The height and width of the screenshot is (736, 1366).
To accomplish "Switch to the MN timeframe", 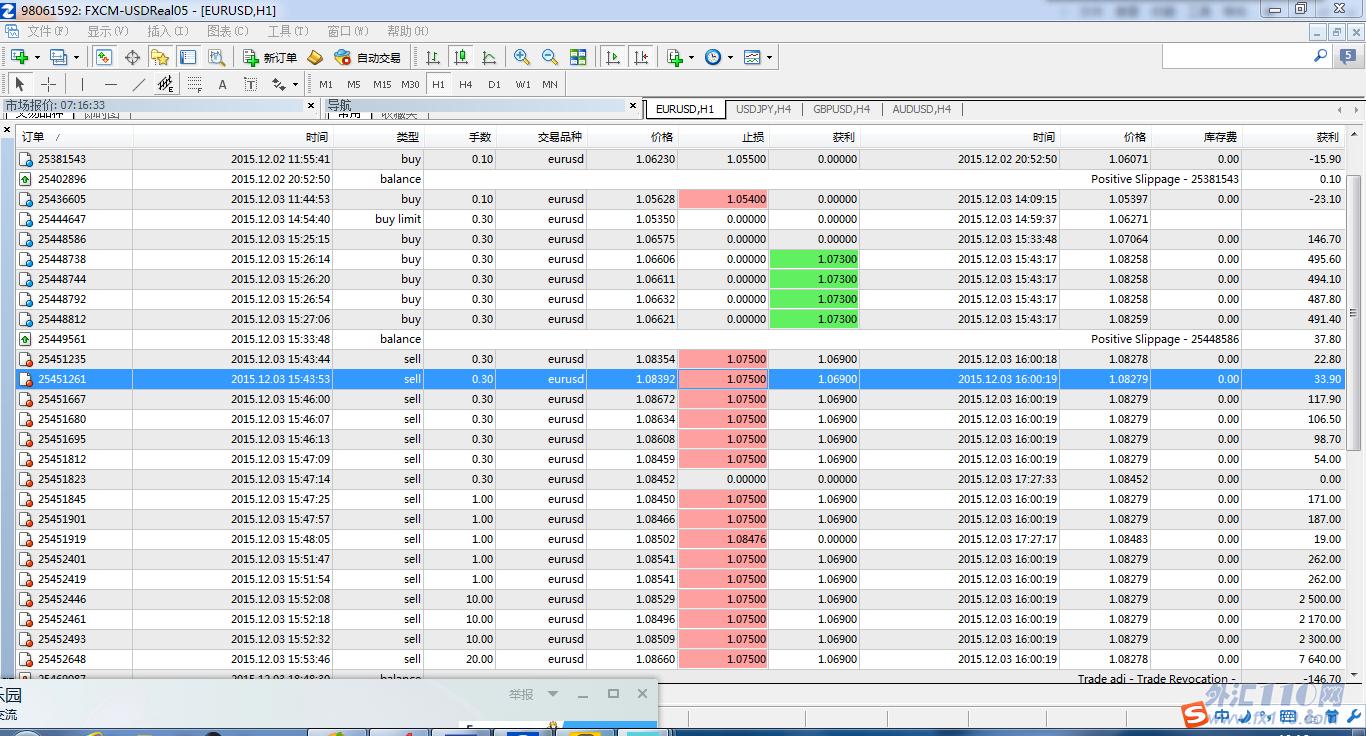I will (550, 85).
